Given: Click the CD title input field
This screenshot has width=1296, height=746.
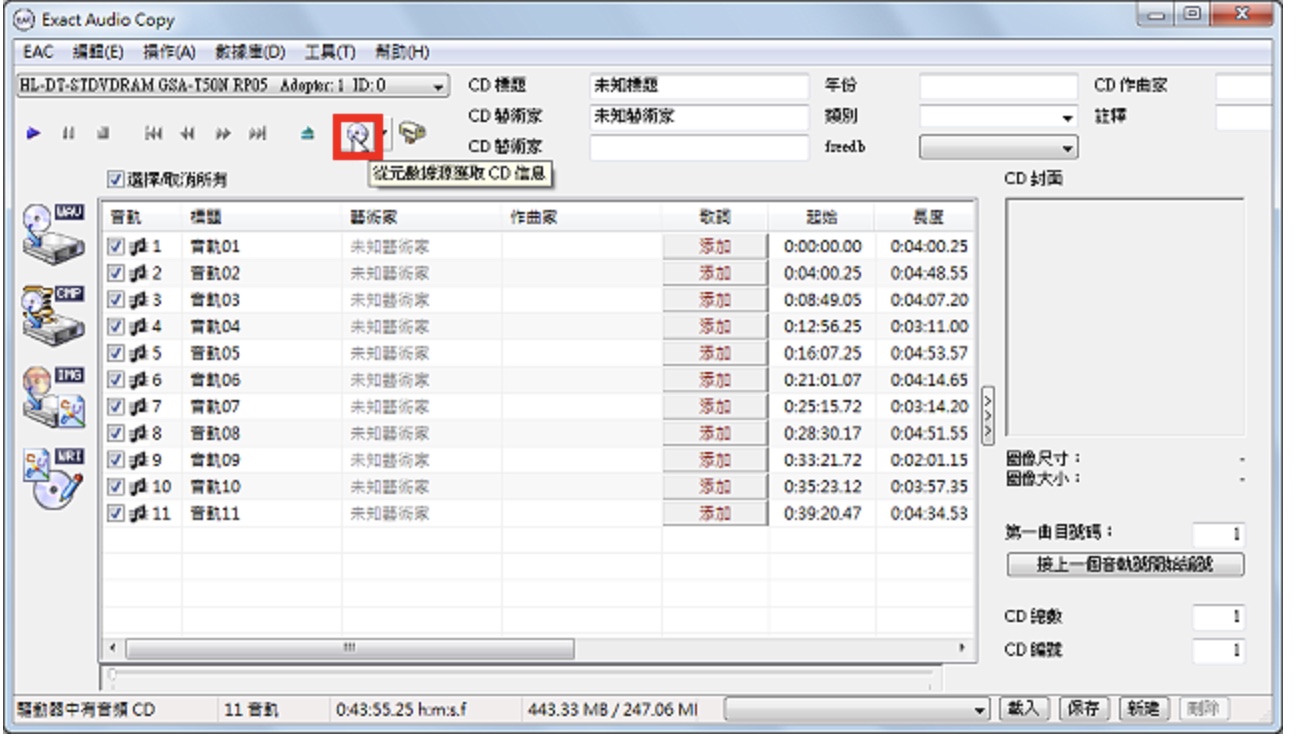Looking at the screenshot, I should pos(698,86).
